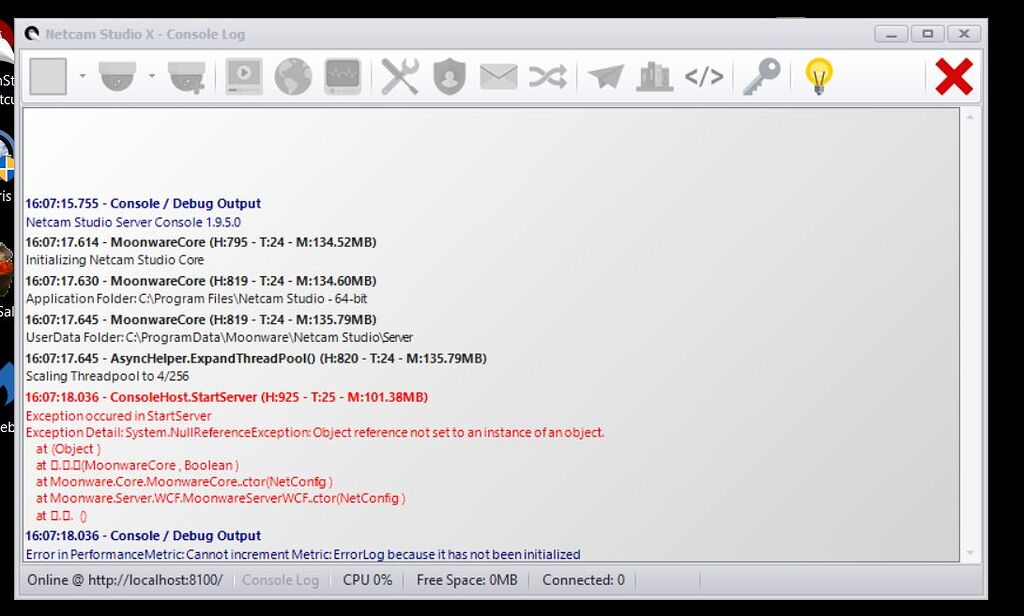Image resolution: width=1024 pixels, height=616 pixels.
Task: Toggle the light bulb debug mode
Action: coord(820,77)
